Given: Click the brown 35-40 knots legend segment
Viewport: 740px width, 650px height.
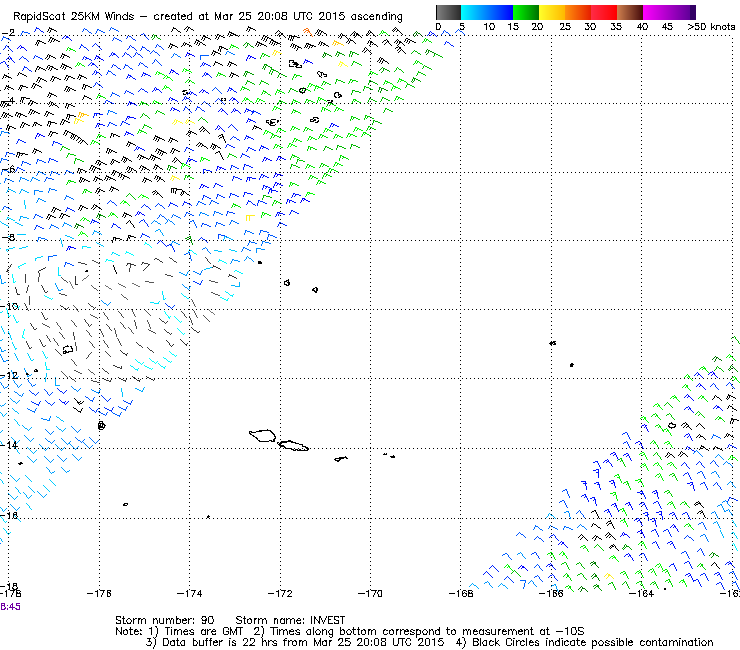Looking at the screenshot, I should pos(630,12).
